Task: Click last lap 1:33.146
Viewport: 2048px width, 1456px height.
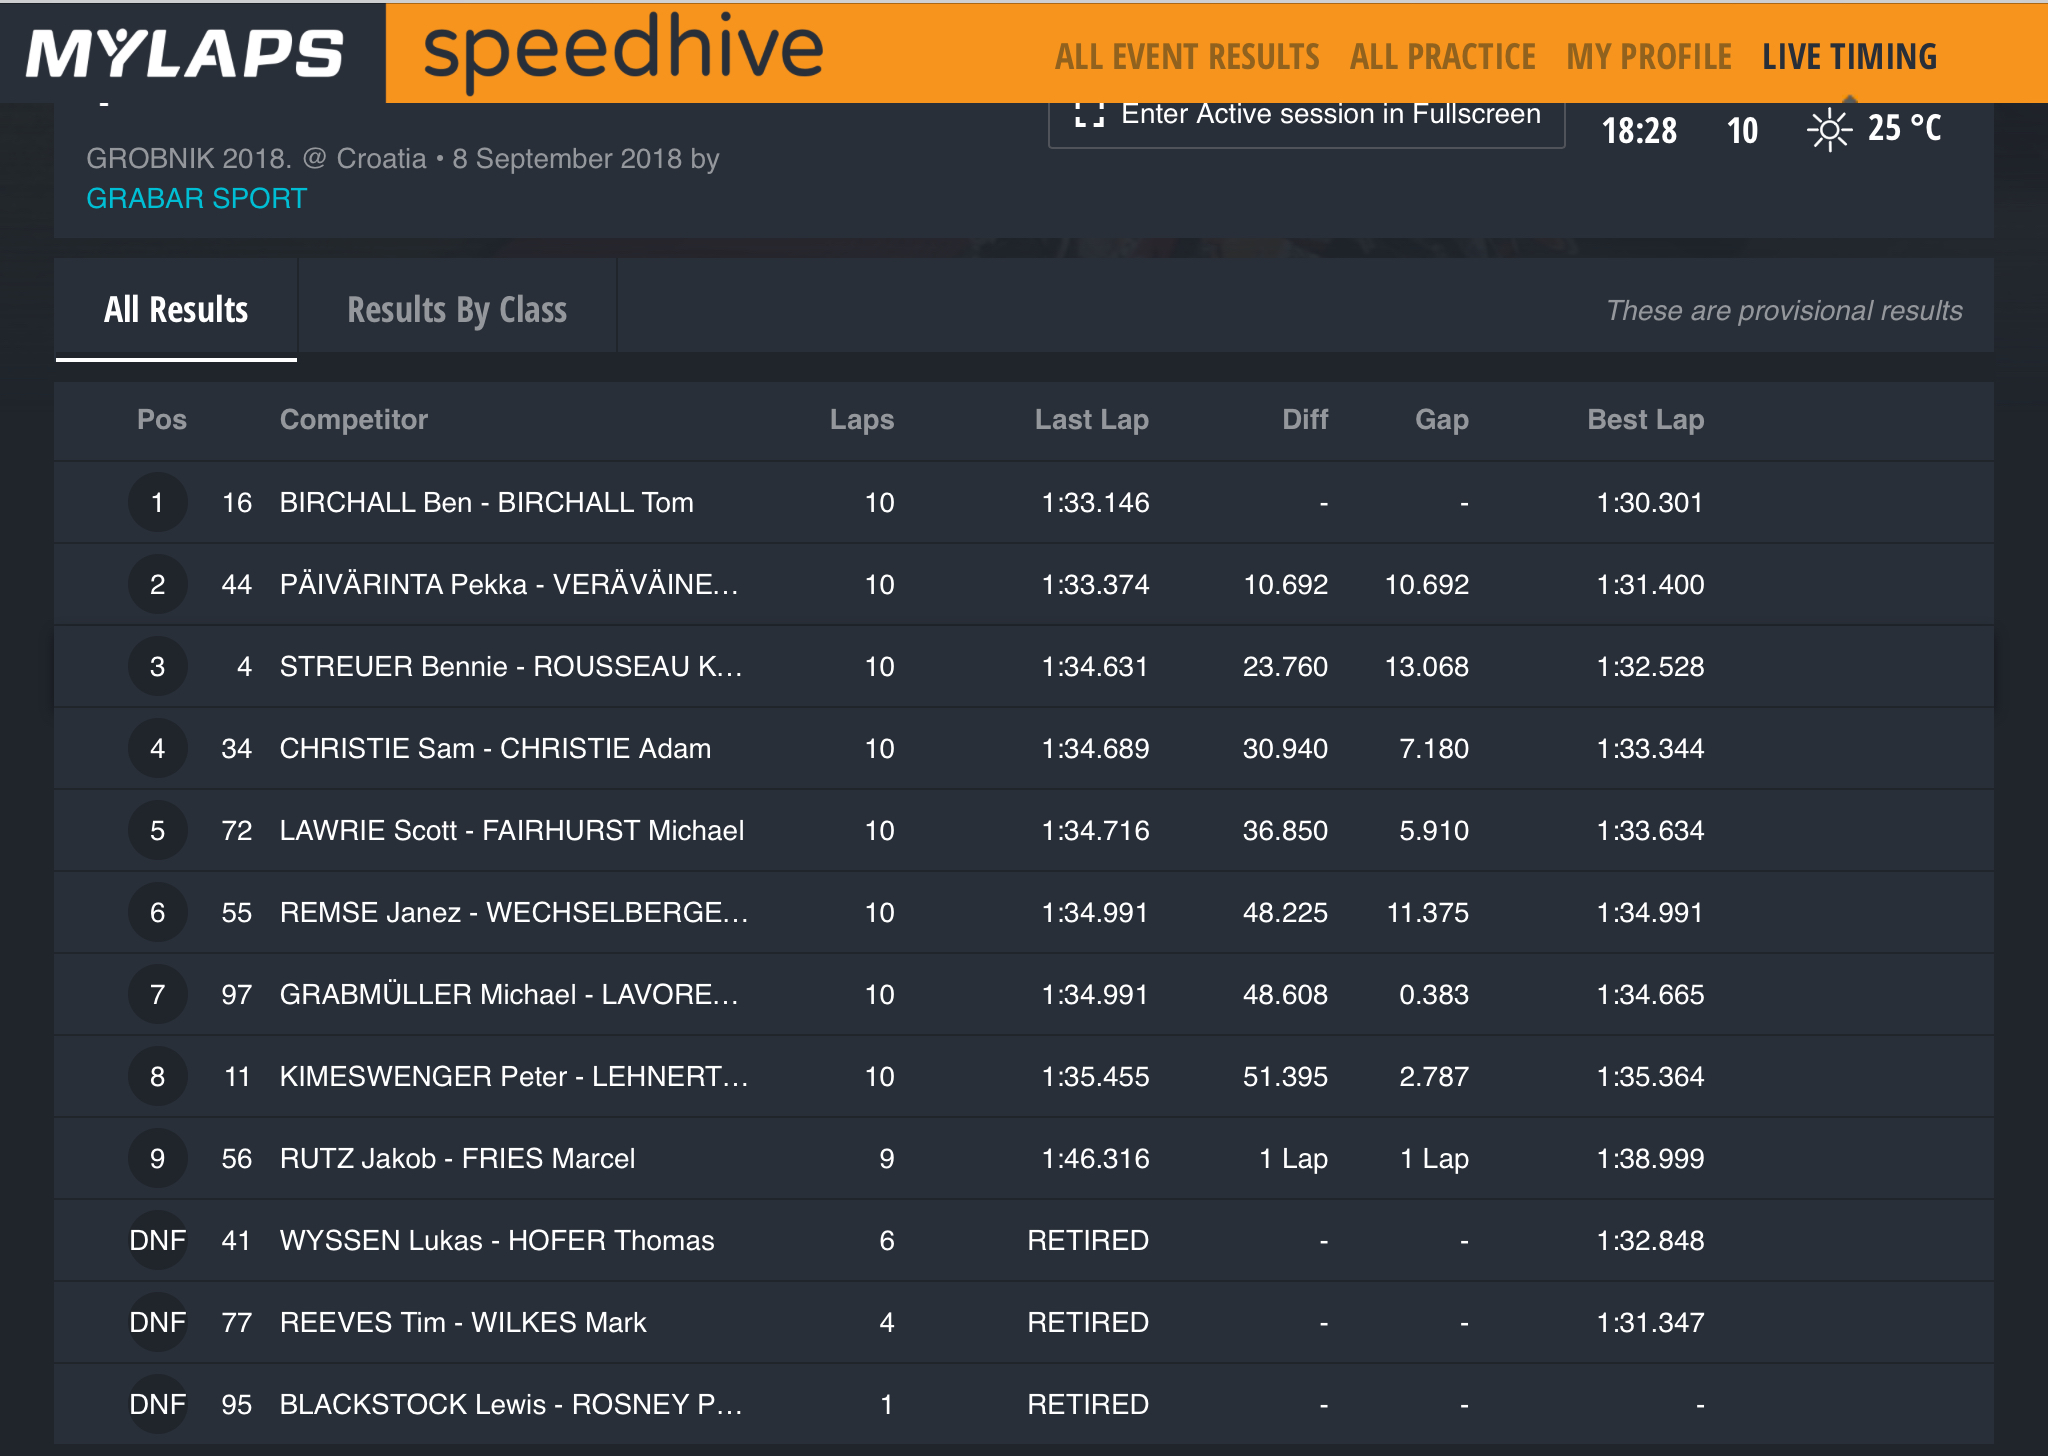Action: pos(1095,502)
